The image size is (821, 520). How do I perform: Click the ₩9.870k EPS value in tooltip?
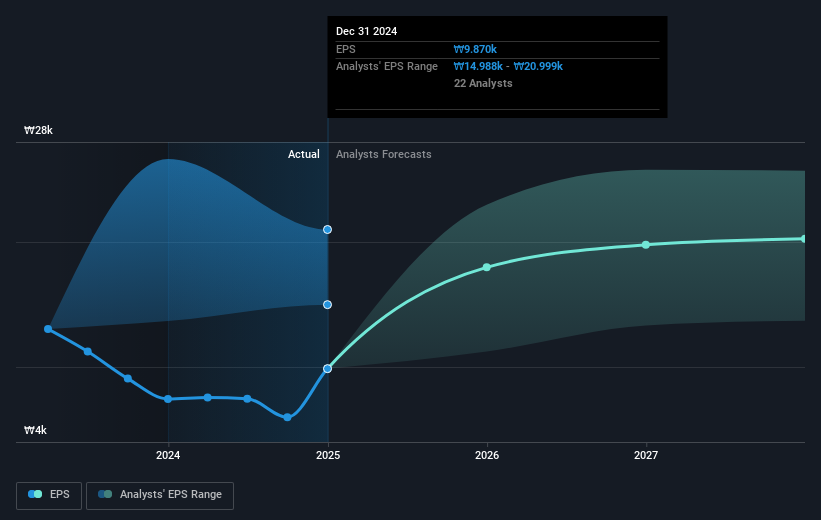475,49
